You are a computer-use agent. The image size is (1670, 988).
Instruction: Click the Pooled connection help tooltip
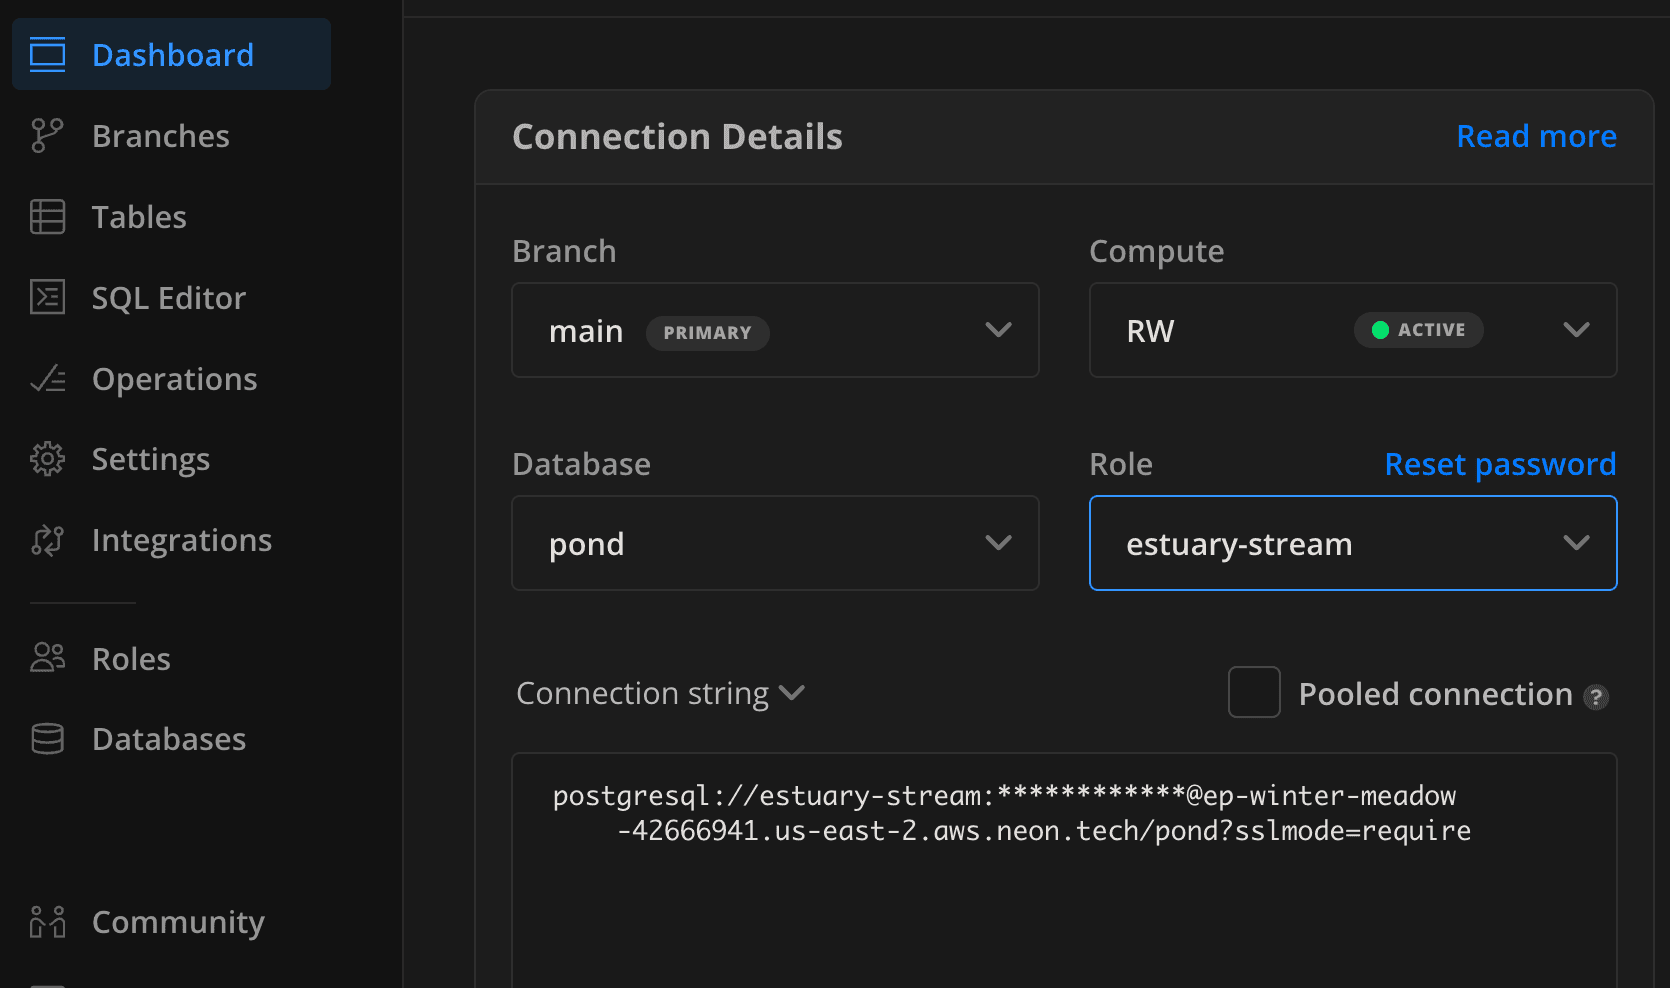[x=1596, y=697]
